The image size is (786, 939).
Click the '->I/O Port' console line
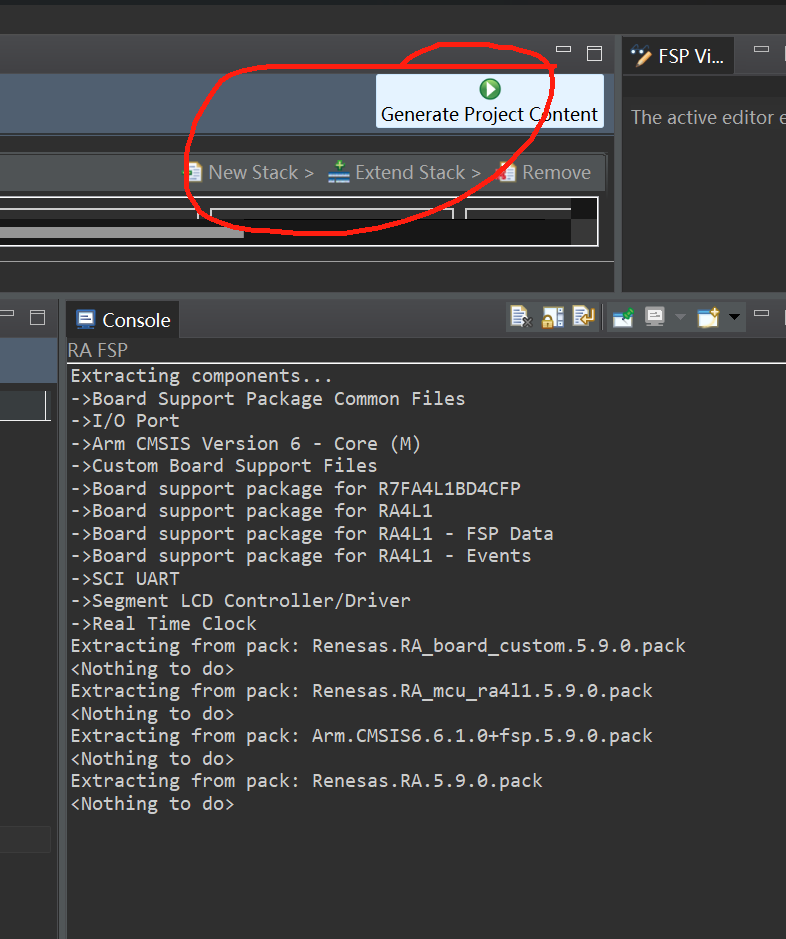[125, 421]
